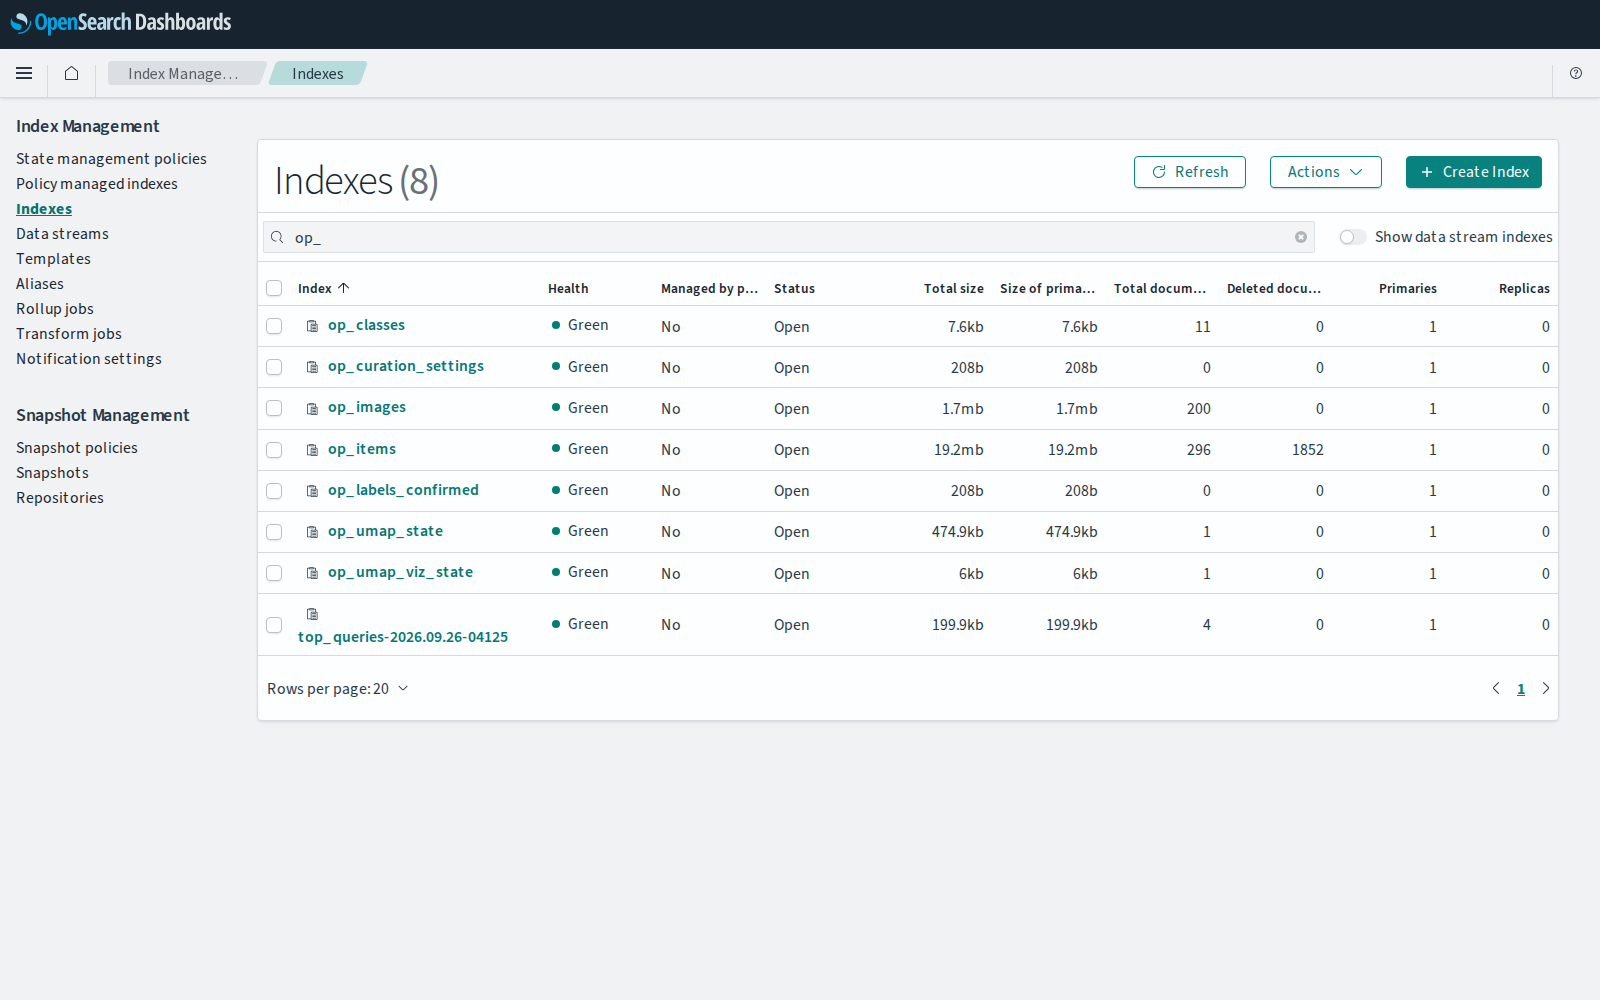Check the op_umap_state row checkbox

click(274, 532)
